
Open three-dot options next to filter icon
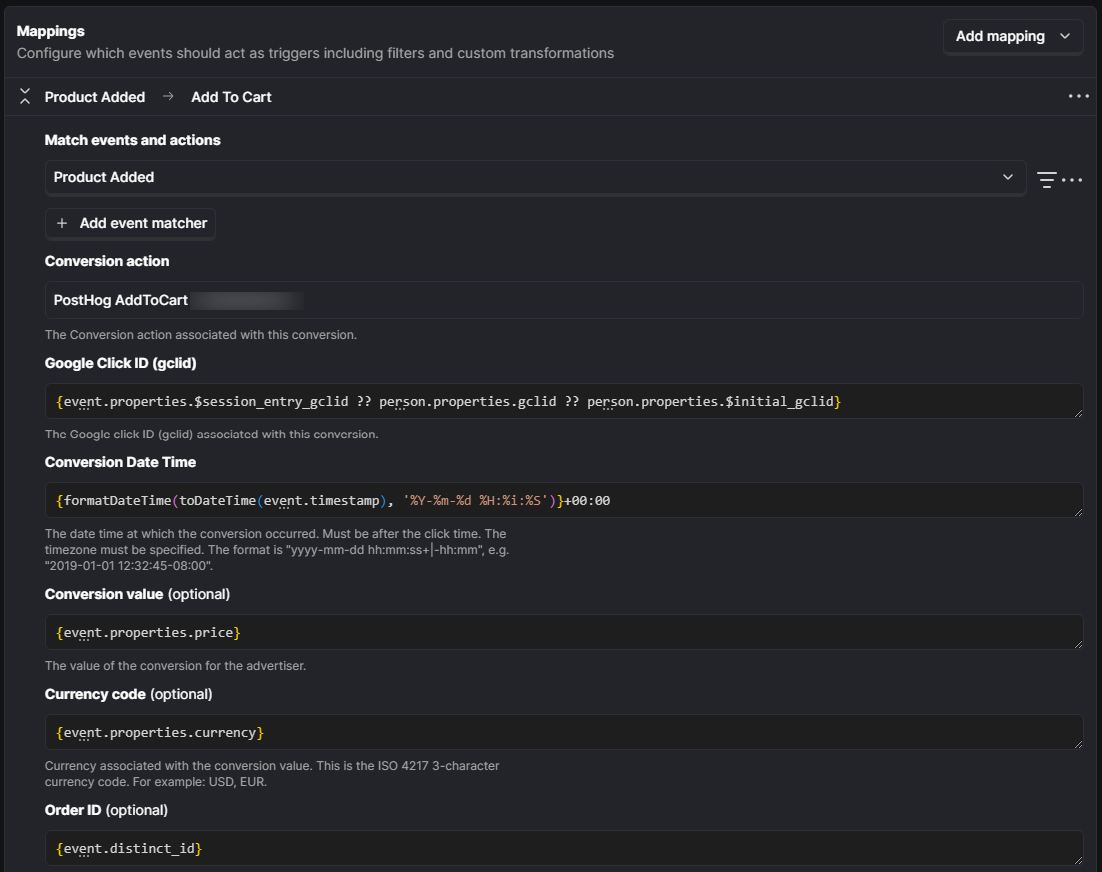[1072, 180]
